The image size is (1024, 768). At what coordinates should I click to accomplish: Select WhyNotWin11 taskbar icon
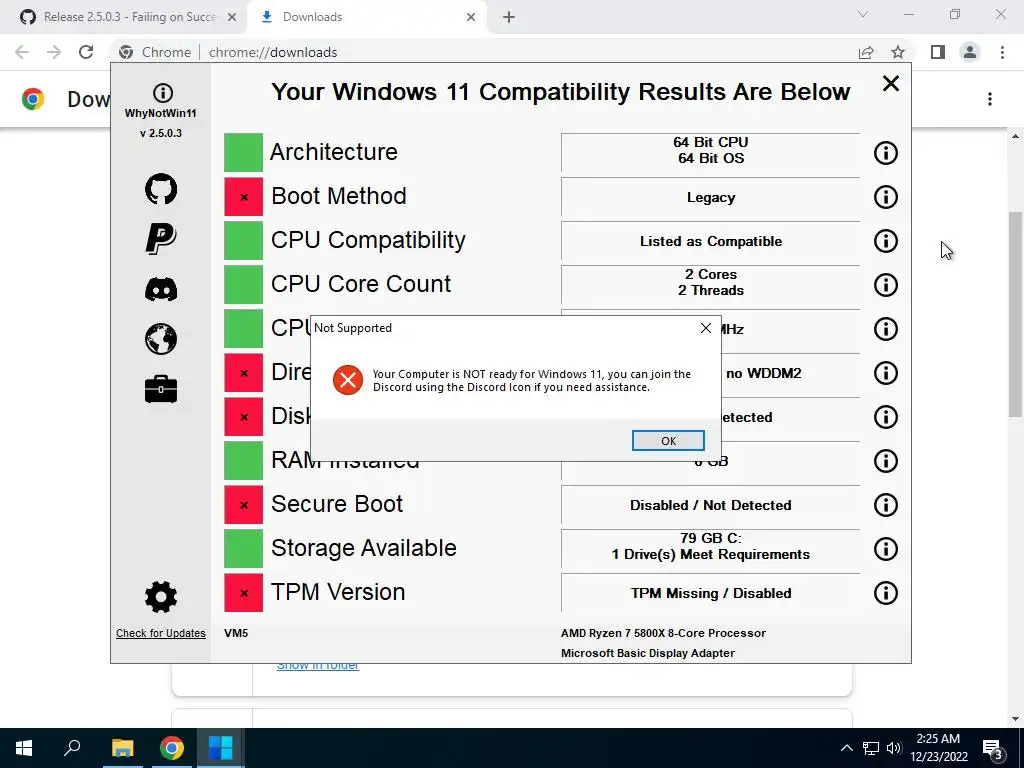pyautogui.click(x=221, y=748)
